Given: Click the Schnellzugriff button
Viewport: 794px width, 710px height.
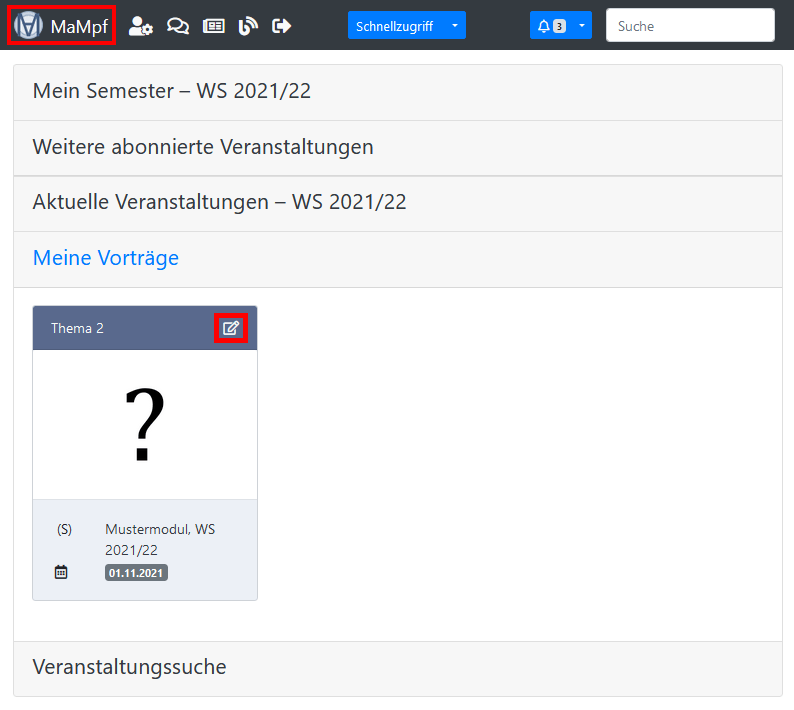Looking at the screenshot, I should (x=394, y=26).
